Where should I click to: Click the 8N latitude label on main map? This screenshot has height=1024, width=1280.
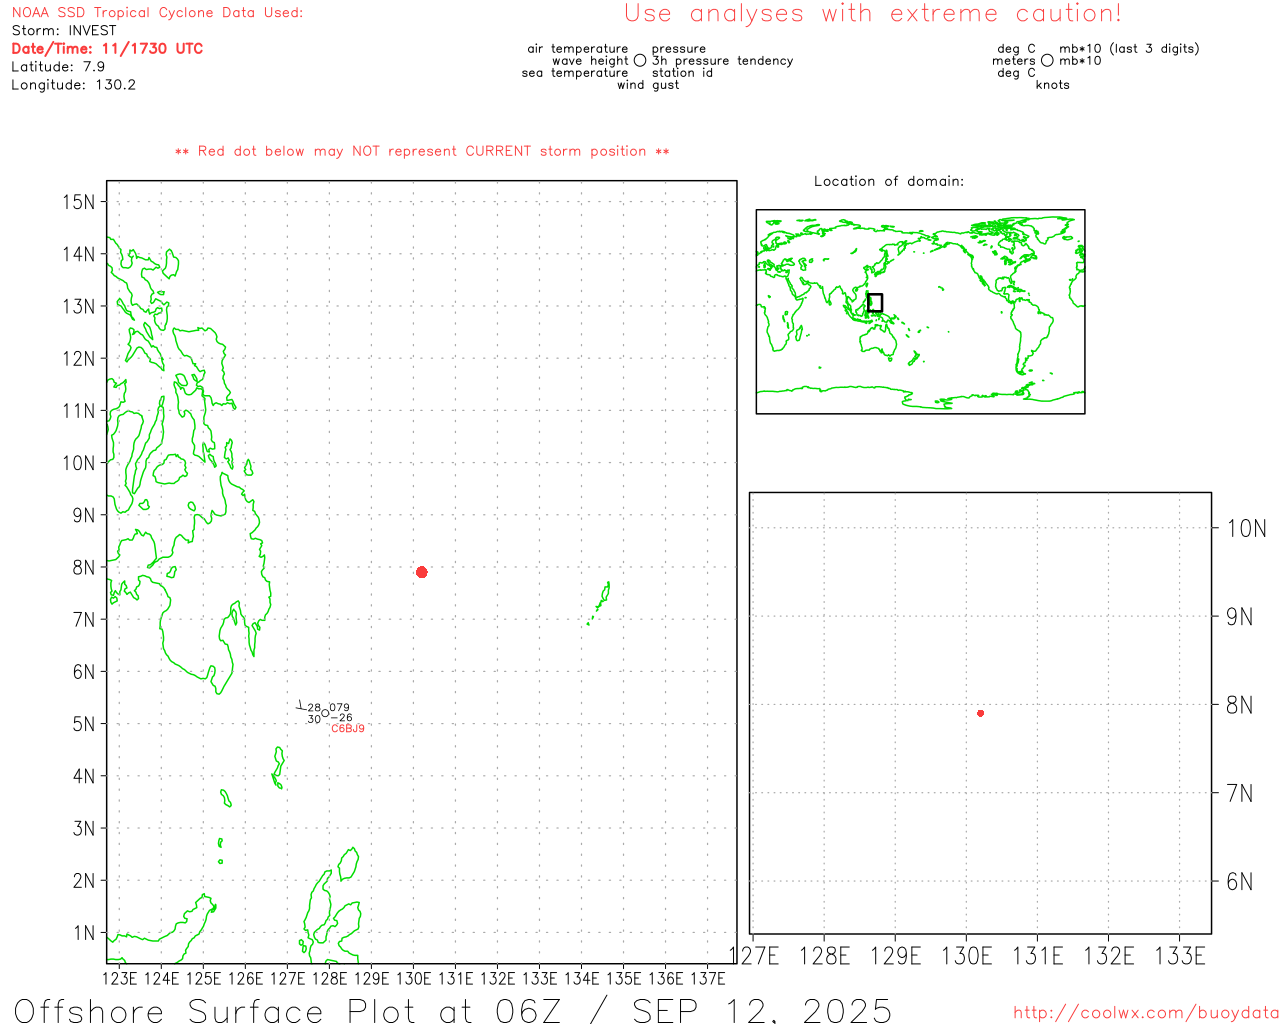click(x=83, y=568)
